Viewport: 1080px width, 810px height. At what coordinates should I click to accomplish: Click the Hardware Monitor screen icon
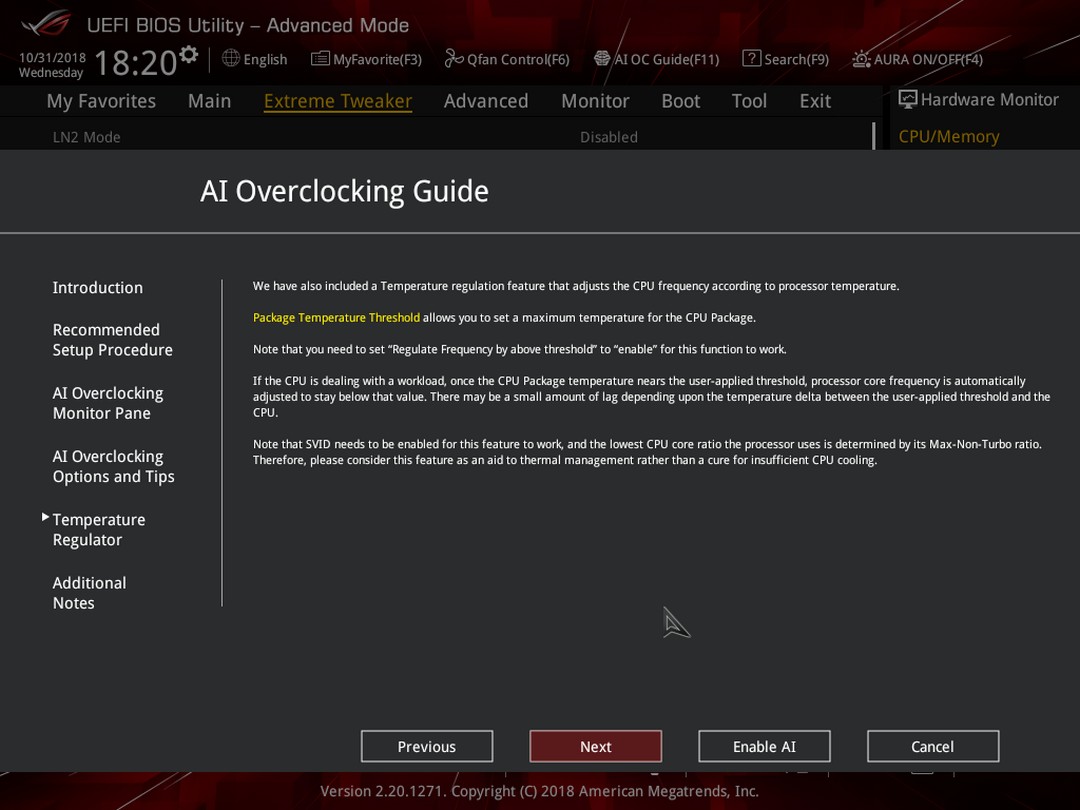[908, 99]
